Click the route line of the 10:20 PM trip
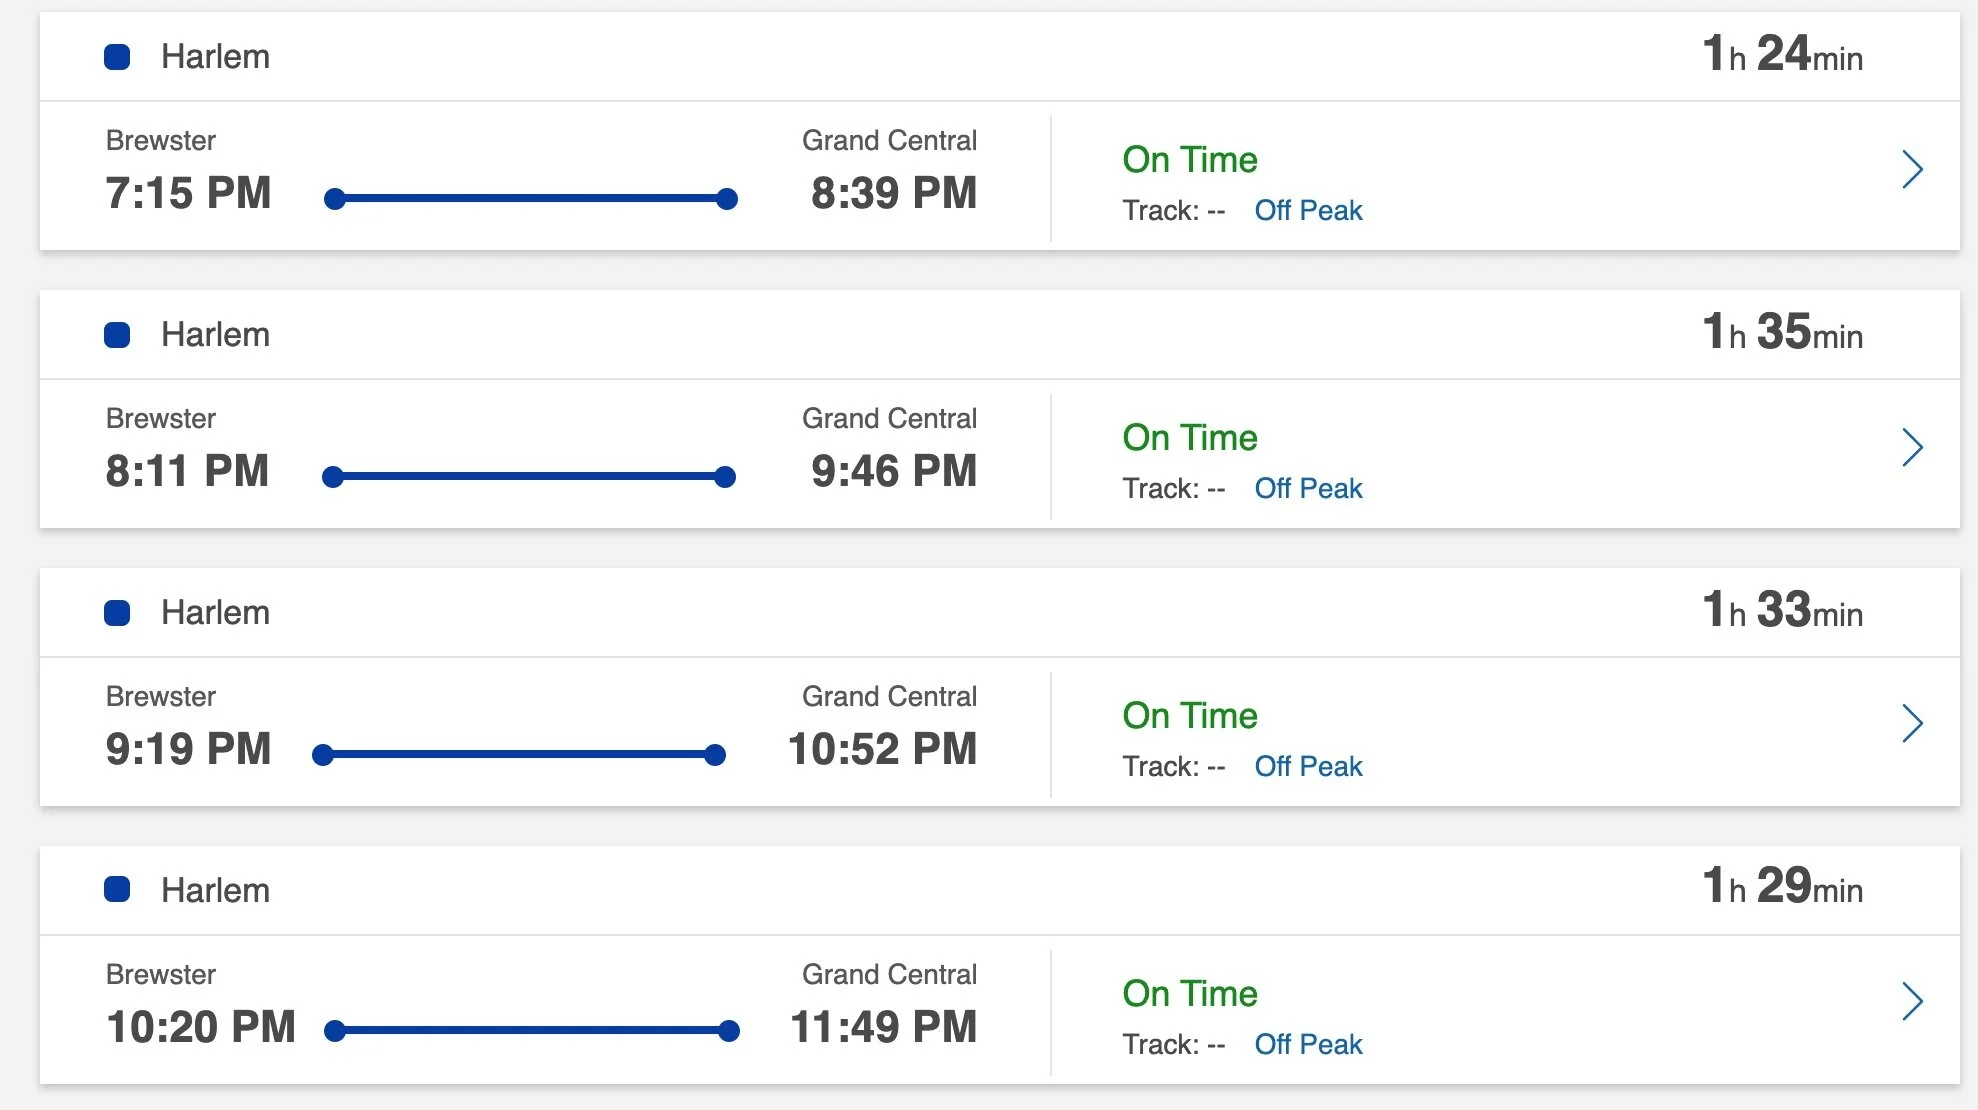 pyautogui.click(x=532, y=1031)
